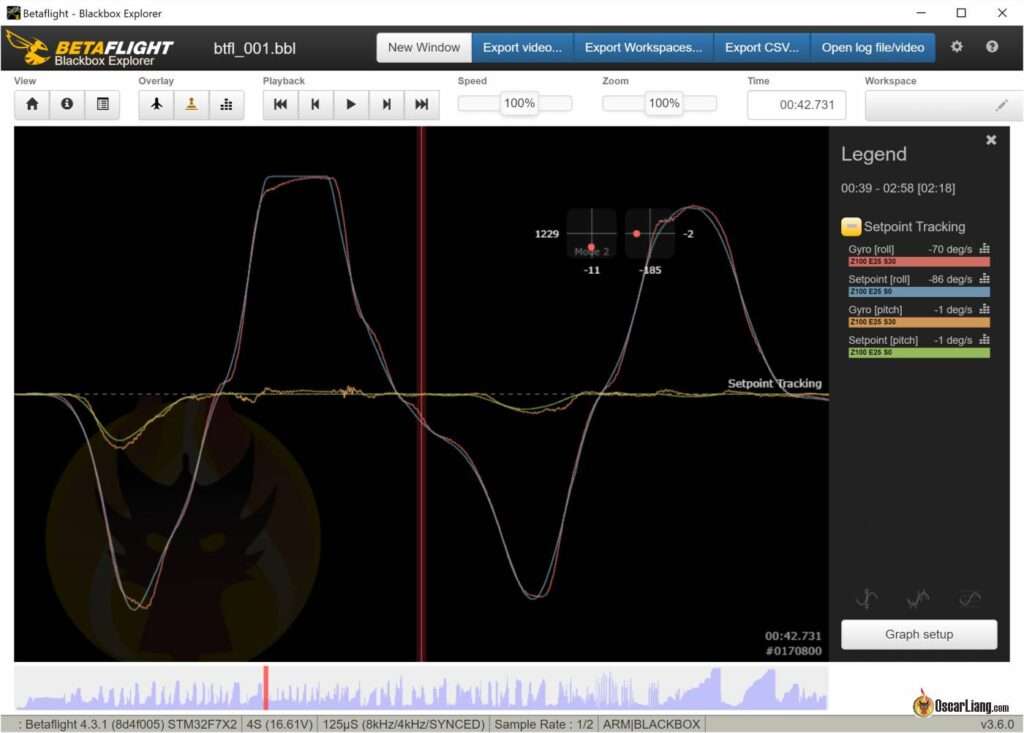Open analyser icon for Setpoint [roll]
The image size is (1024, 733).
coord(984,278)
